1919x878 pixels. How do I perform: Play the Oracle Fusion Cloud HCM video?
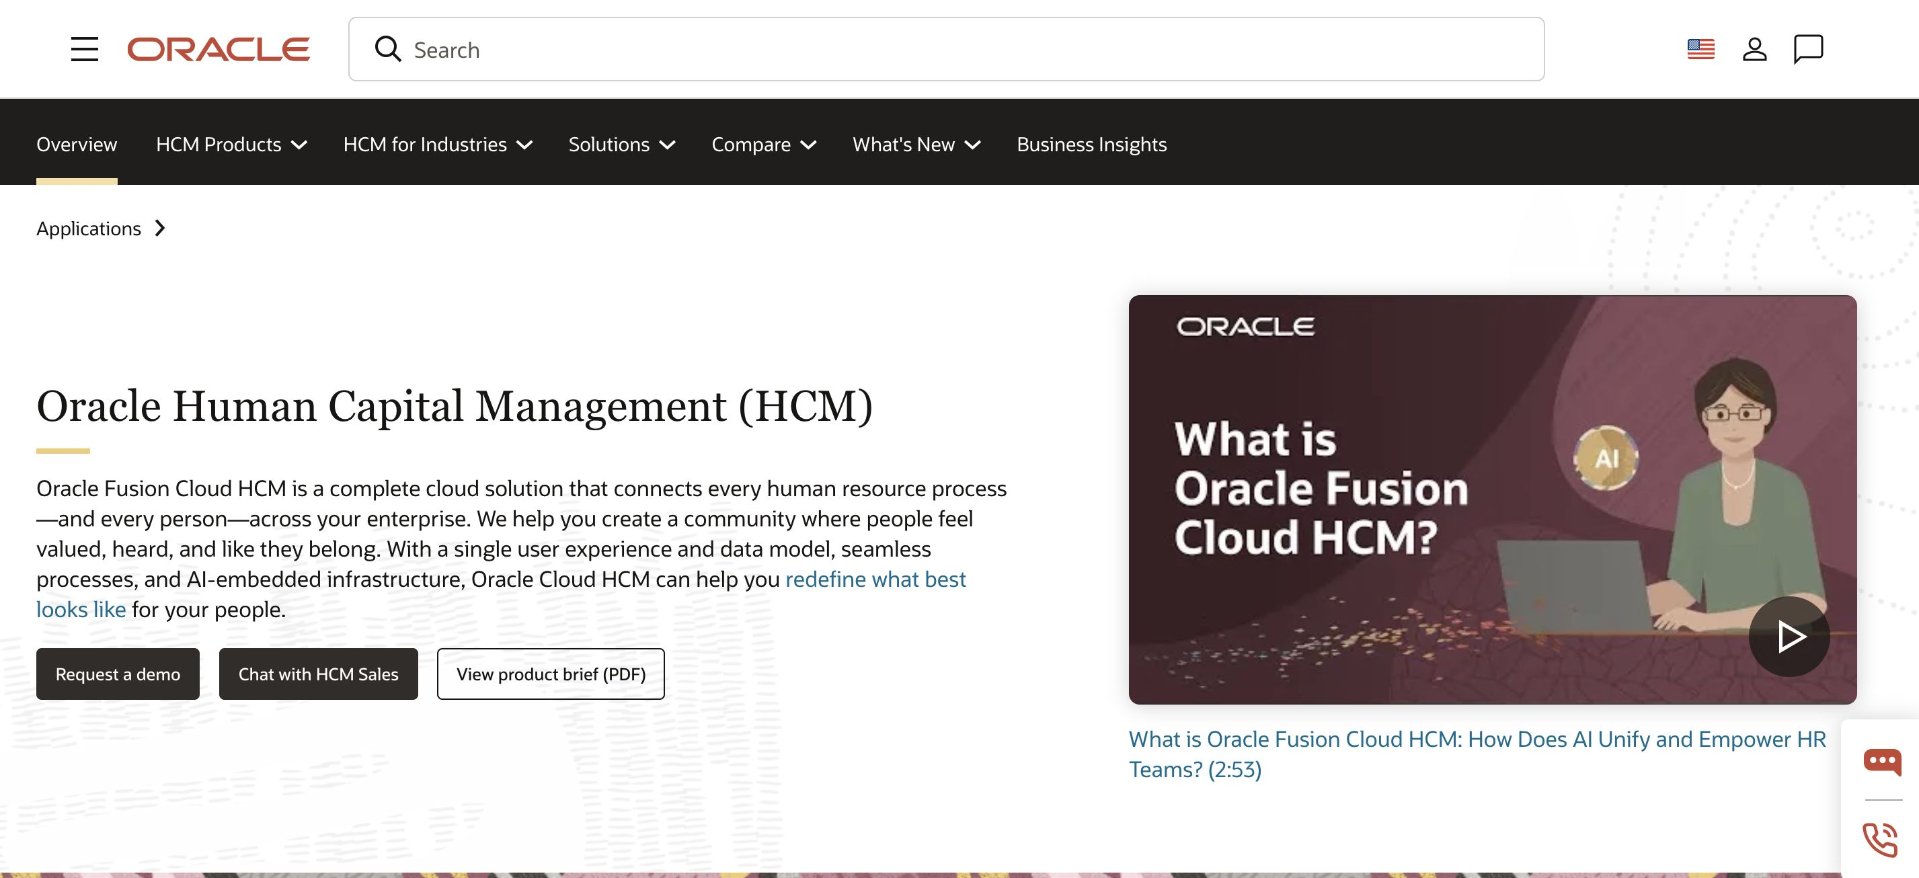pyautogui.click(x=1789, y=636)
